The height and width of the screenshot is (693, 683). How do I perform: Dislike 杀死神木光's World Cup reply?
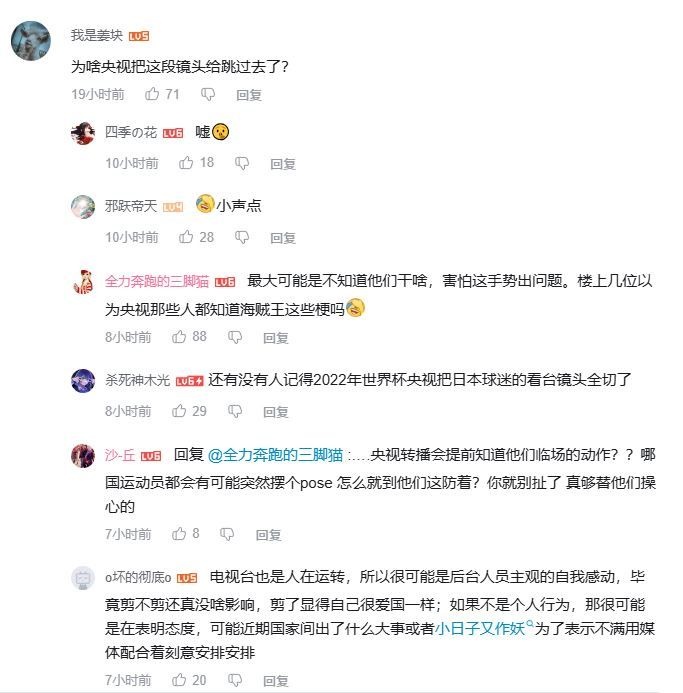click(235, 411)
